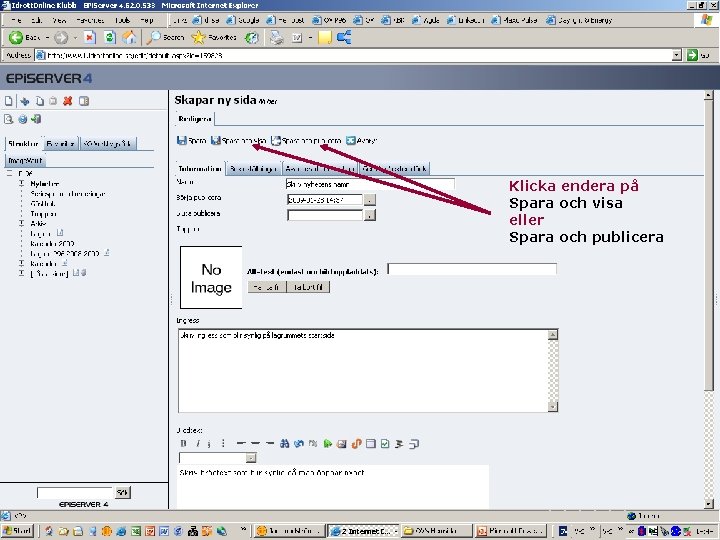This screenshot has width=720, height=540.
Task: Switch to the Favoriter tab in left panel
Action: pos(61,144)
